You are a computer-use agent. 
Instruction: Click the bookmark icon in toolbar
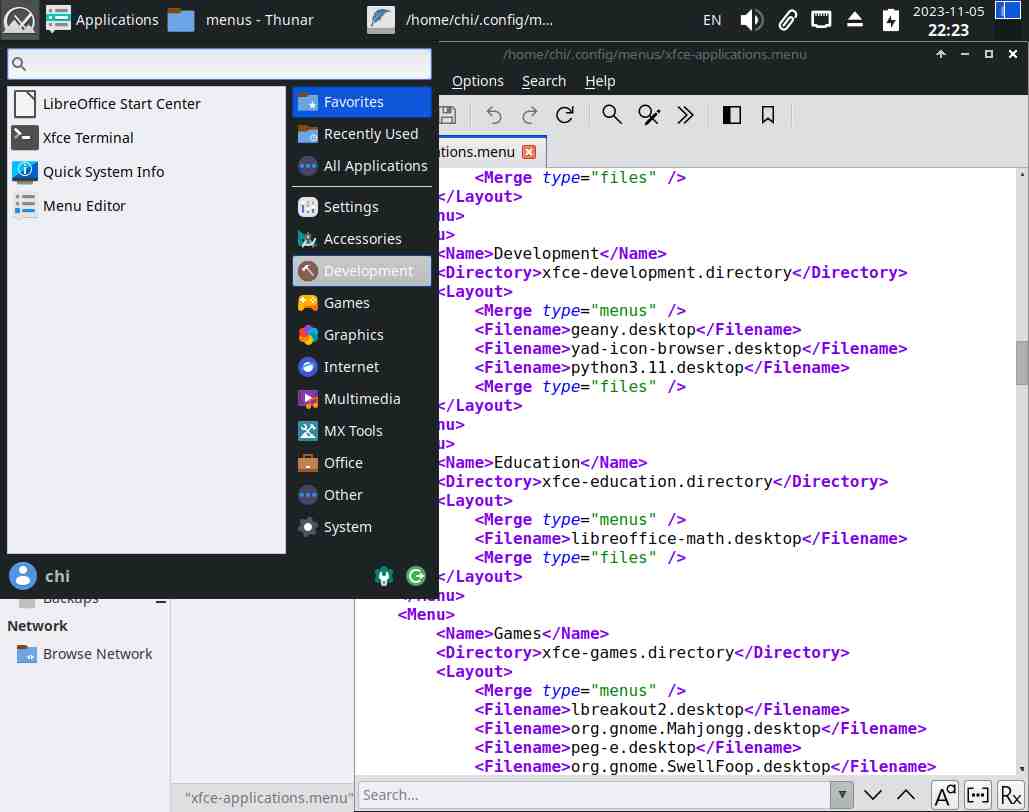tap(768, 115)
